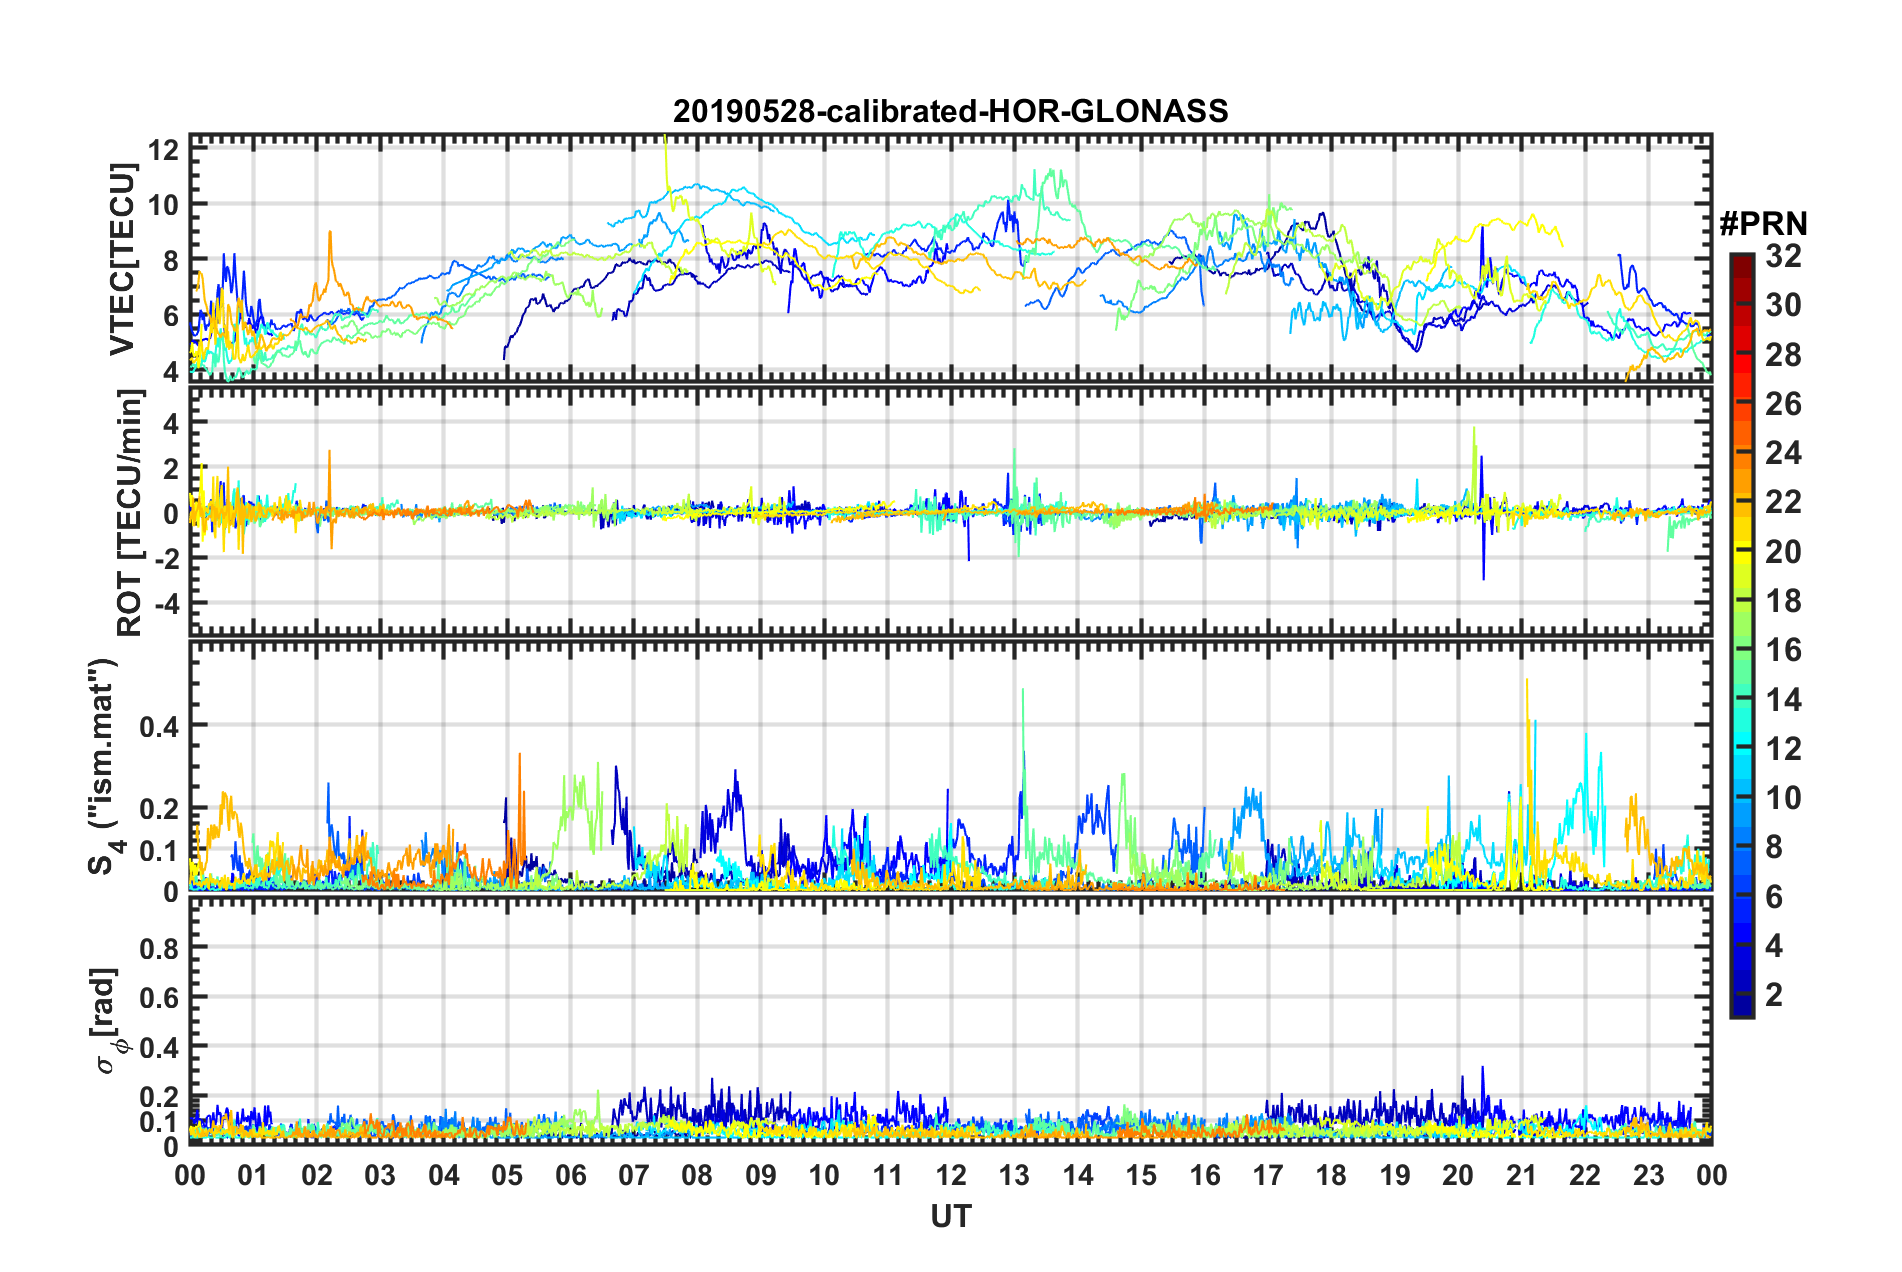Click the 15 tick on UT axis
Viewport: 1902px width, 1272px height.
[x=1141, y=1175]
